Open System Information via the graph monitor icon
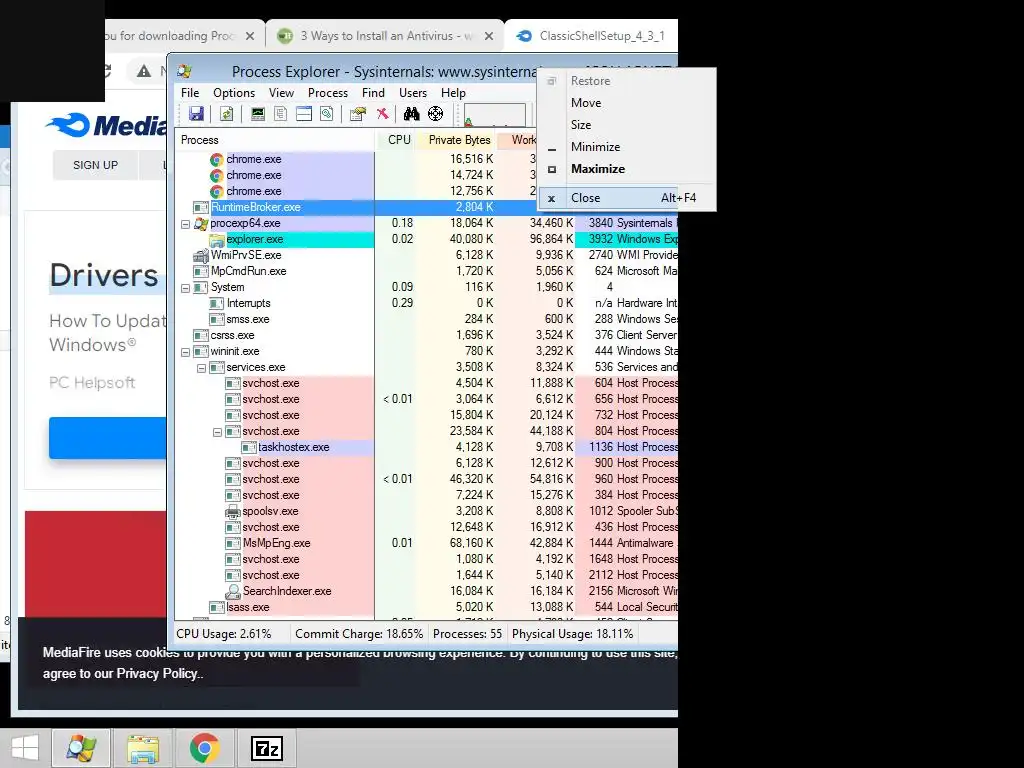This screenshot has width=1024, height=768. pos(258,114)
